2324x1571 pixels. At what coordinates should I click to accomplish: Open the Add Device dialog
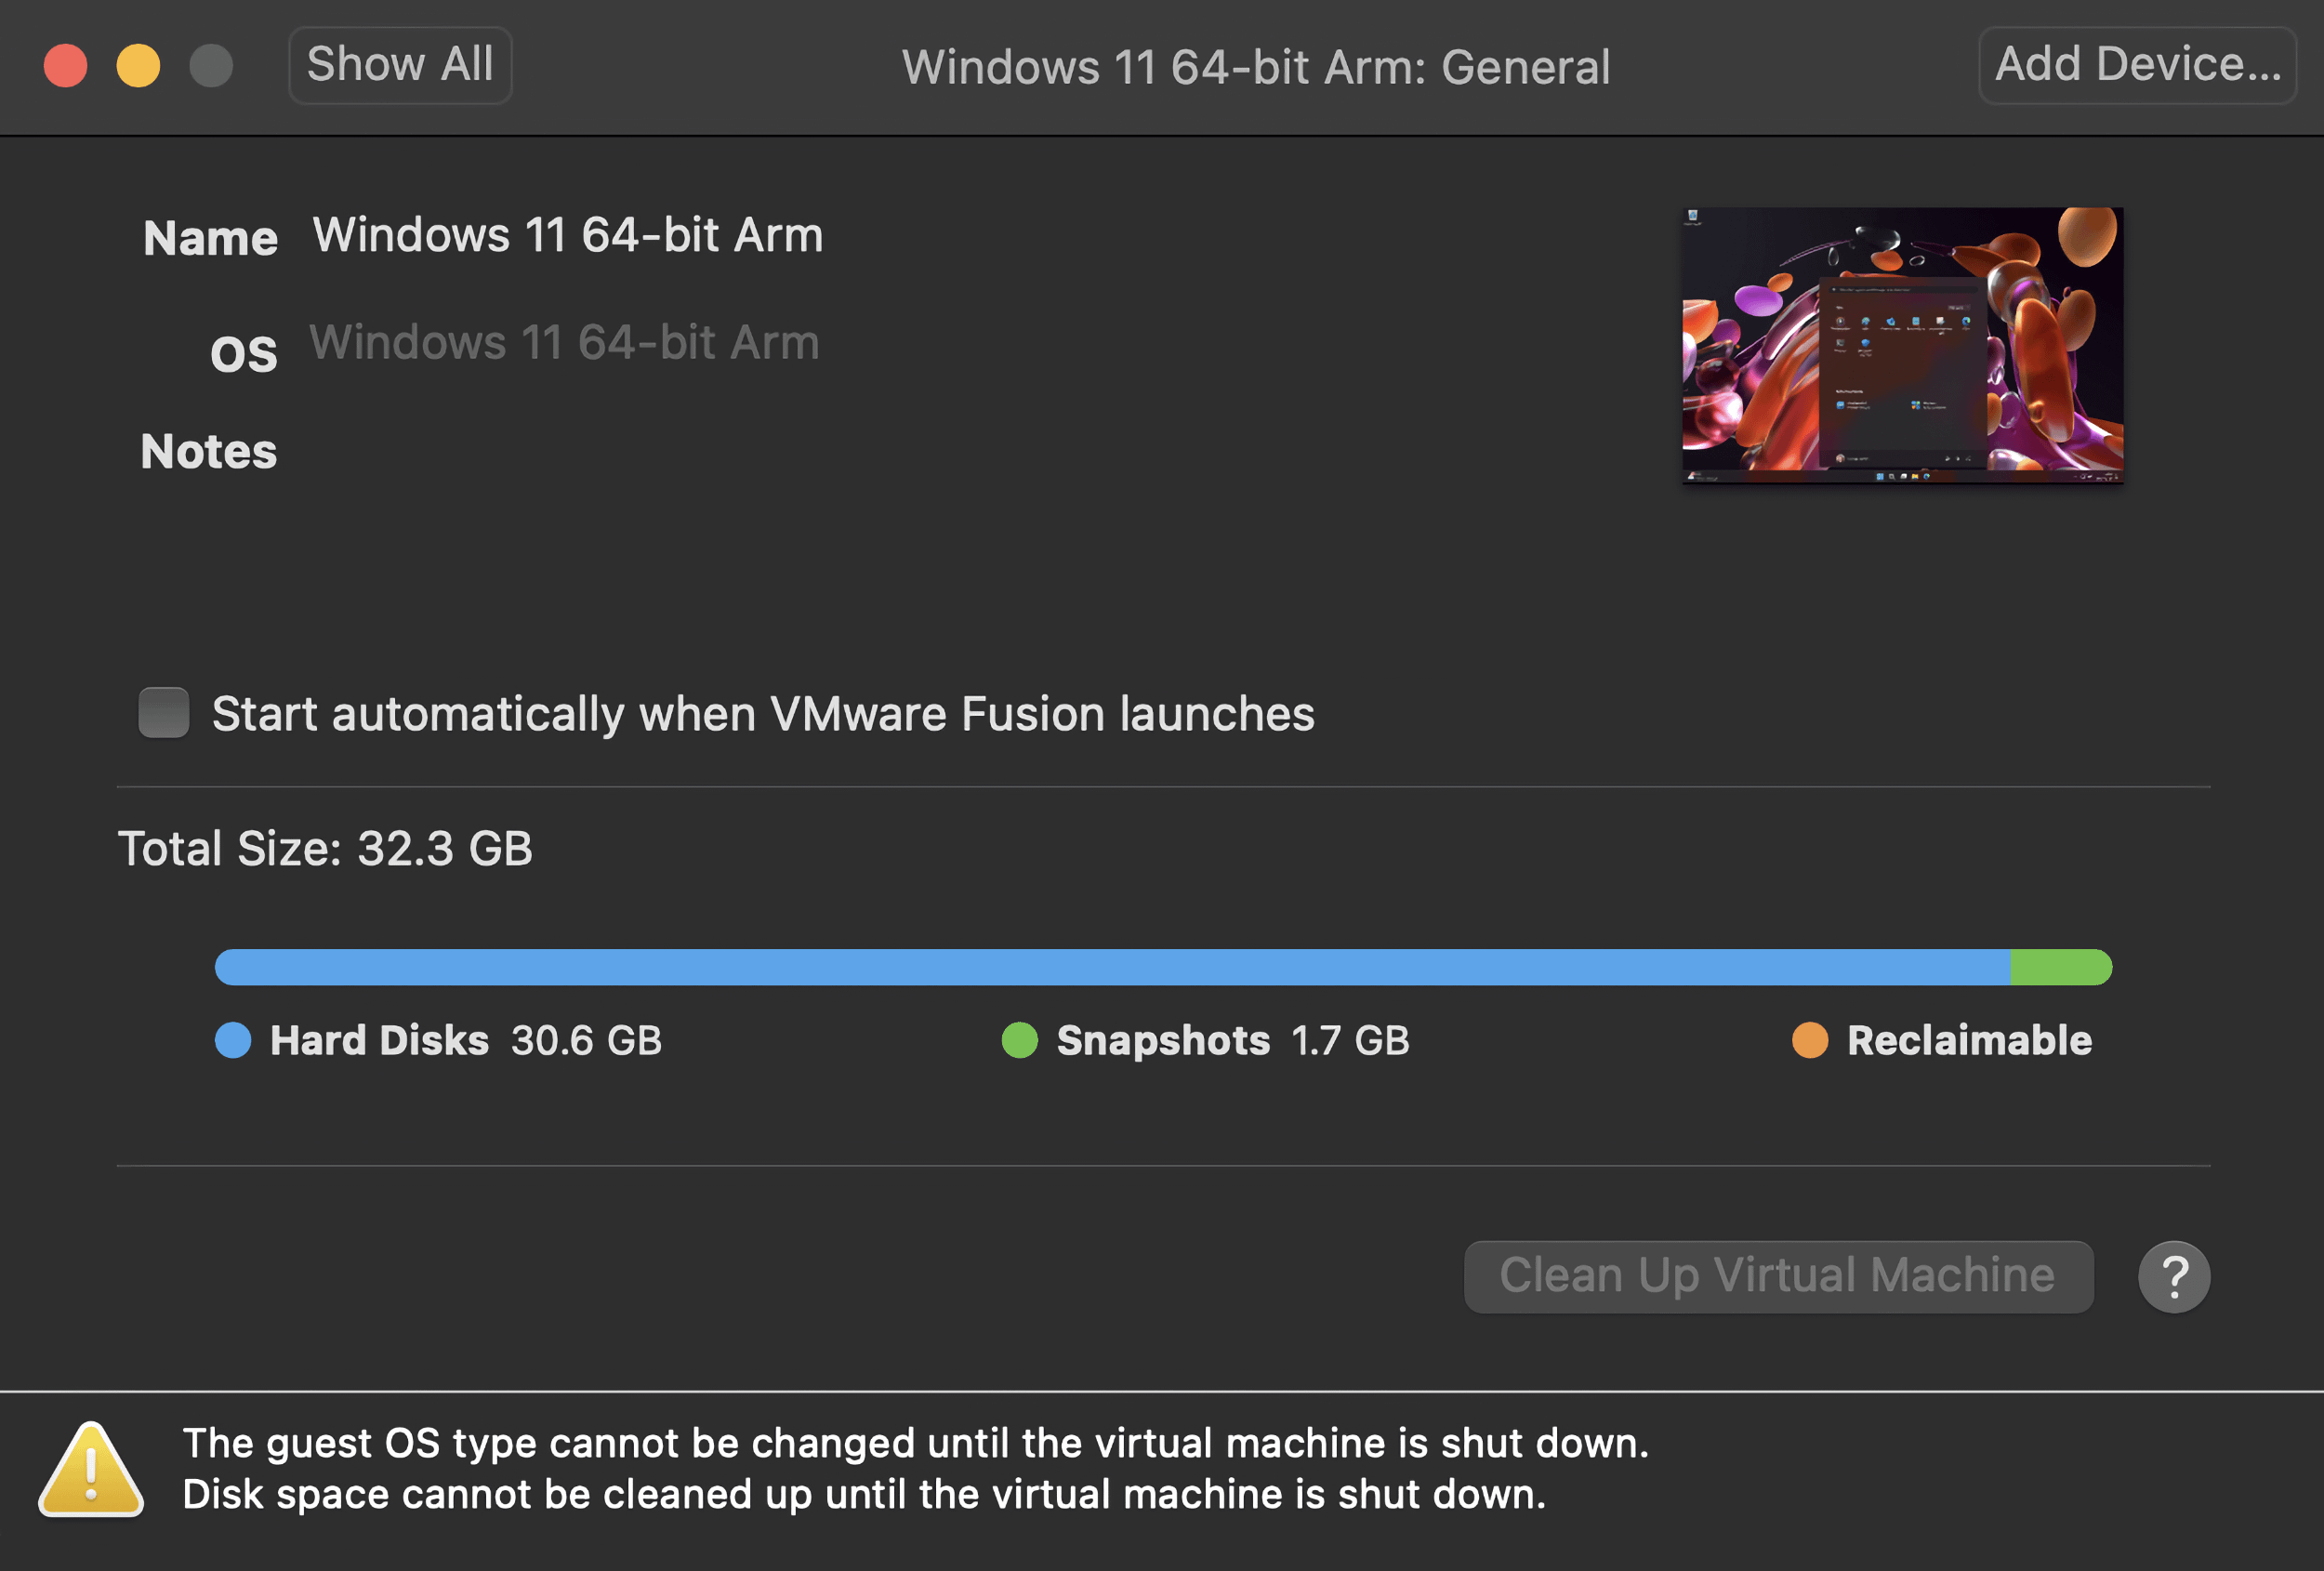tap(2137, 64)
